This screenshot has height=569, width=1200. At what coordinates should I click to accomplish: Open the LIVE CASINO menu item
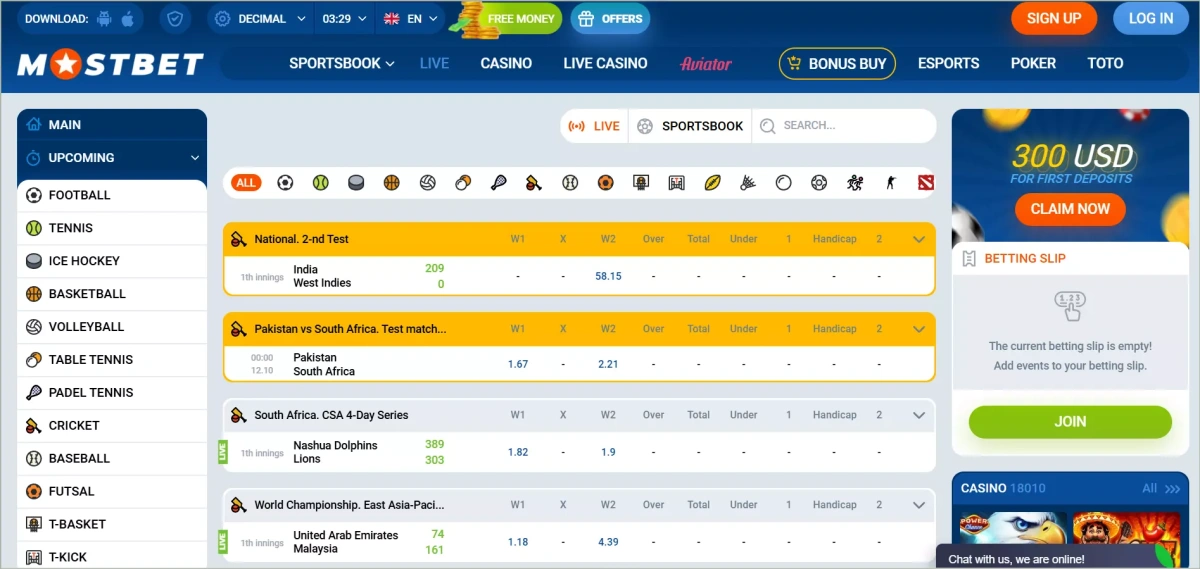point(605,63)
